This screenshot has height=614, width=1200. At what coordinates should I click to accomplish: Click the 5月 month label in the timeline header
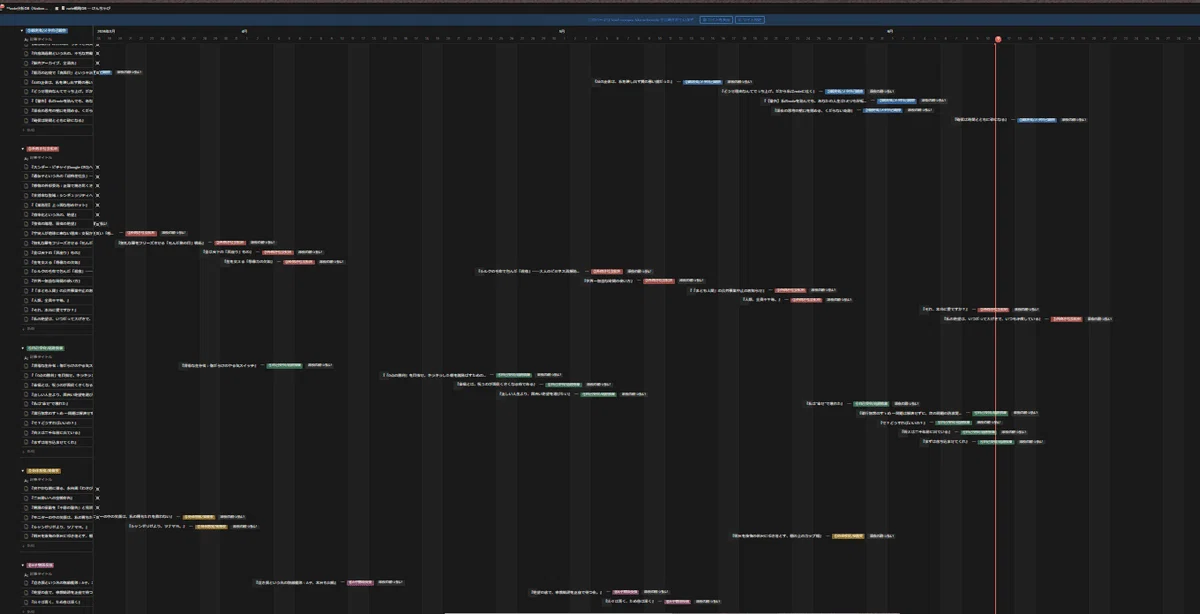(x=563, y=31)
